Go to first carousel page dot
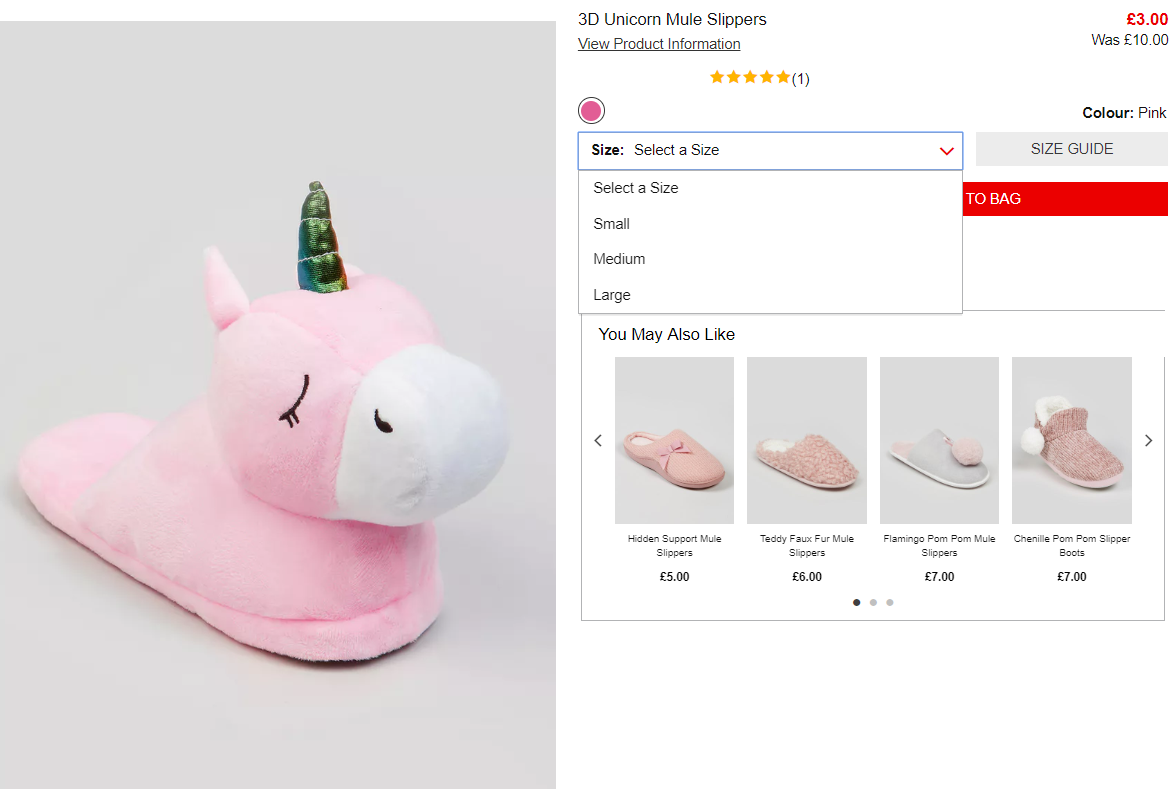This screenshot has height=789, width=1173. (x=857, y=602)
